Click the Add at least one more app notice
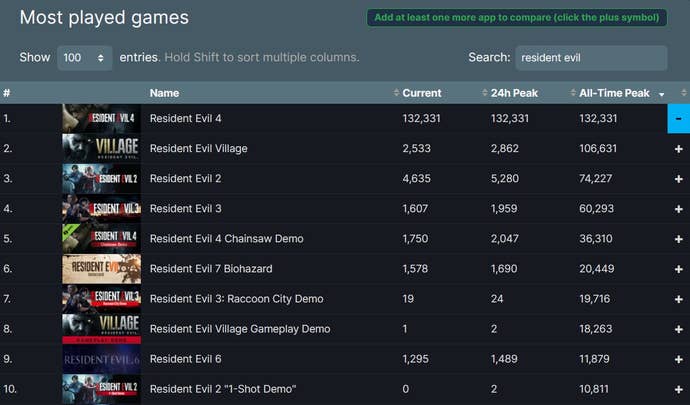This screenshot has height=405, width=690. 517,18
